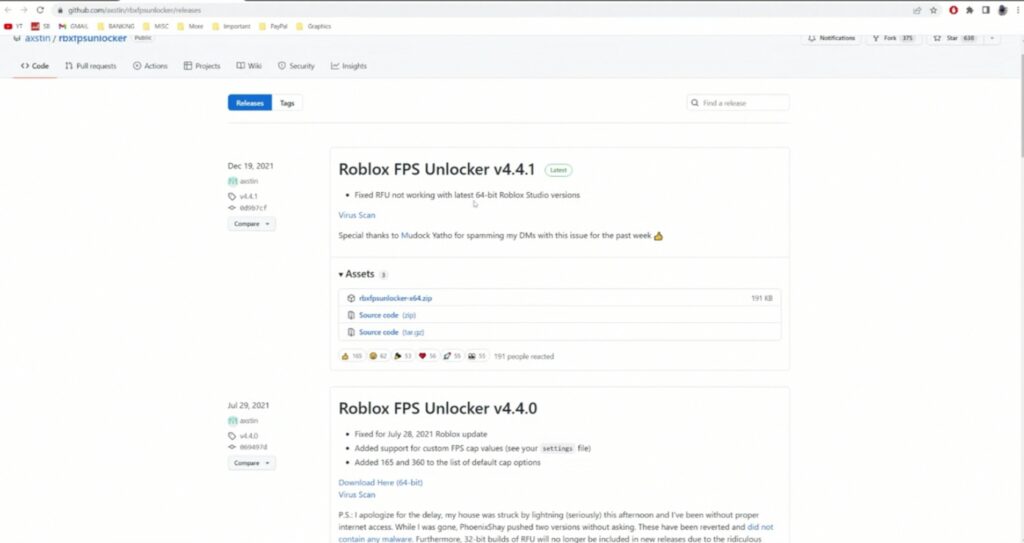Open the GMAIL bookmark

[x=73, y=27]
